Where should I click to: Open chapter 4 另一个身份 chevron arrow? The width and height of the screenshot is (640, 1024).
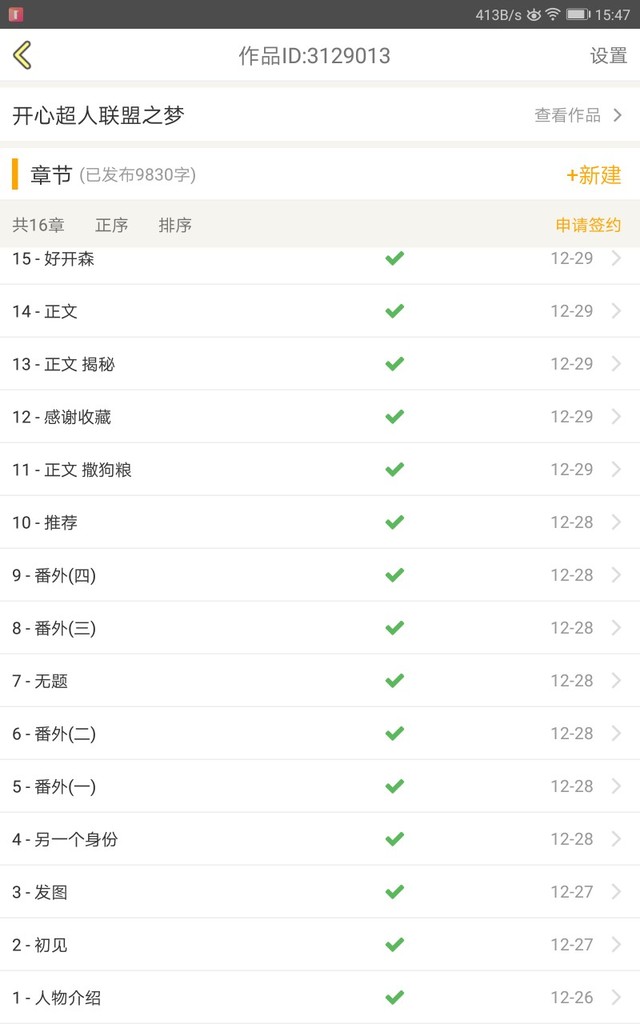pos(616,839)
